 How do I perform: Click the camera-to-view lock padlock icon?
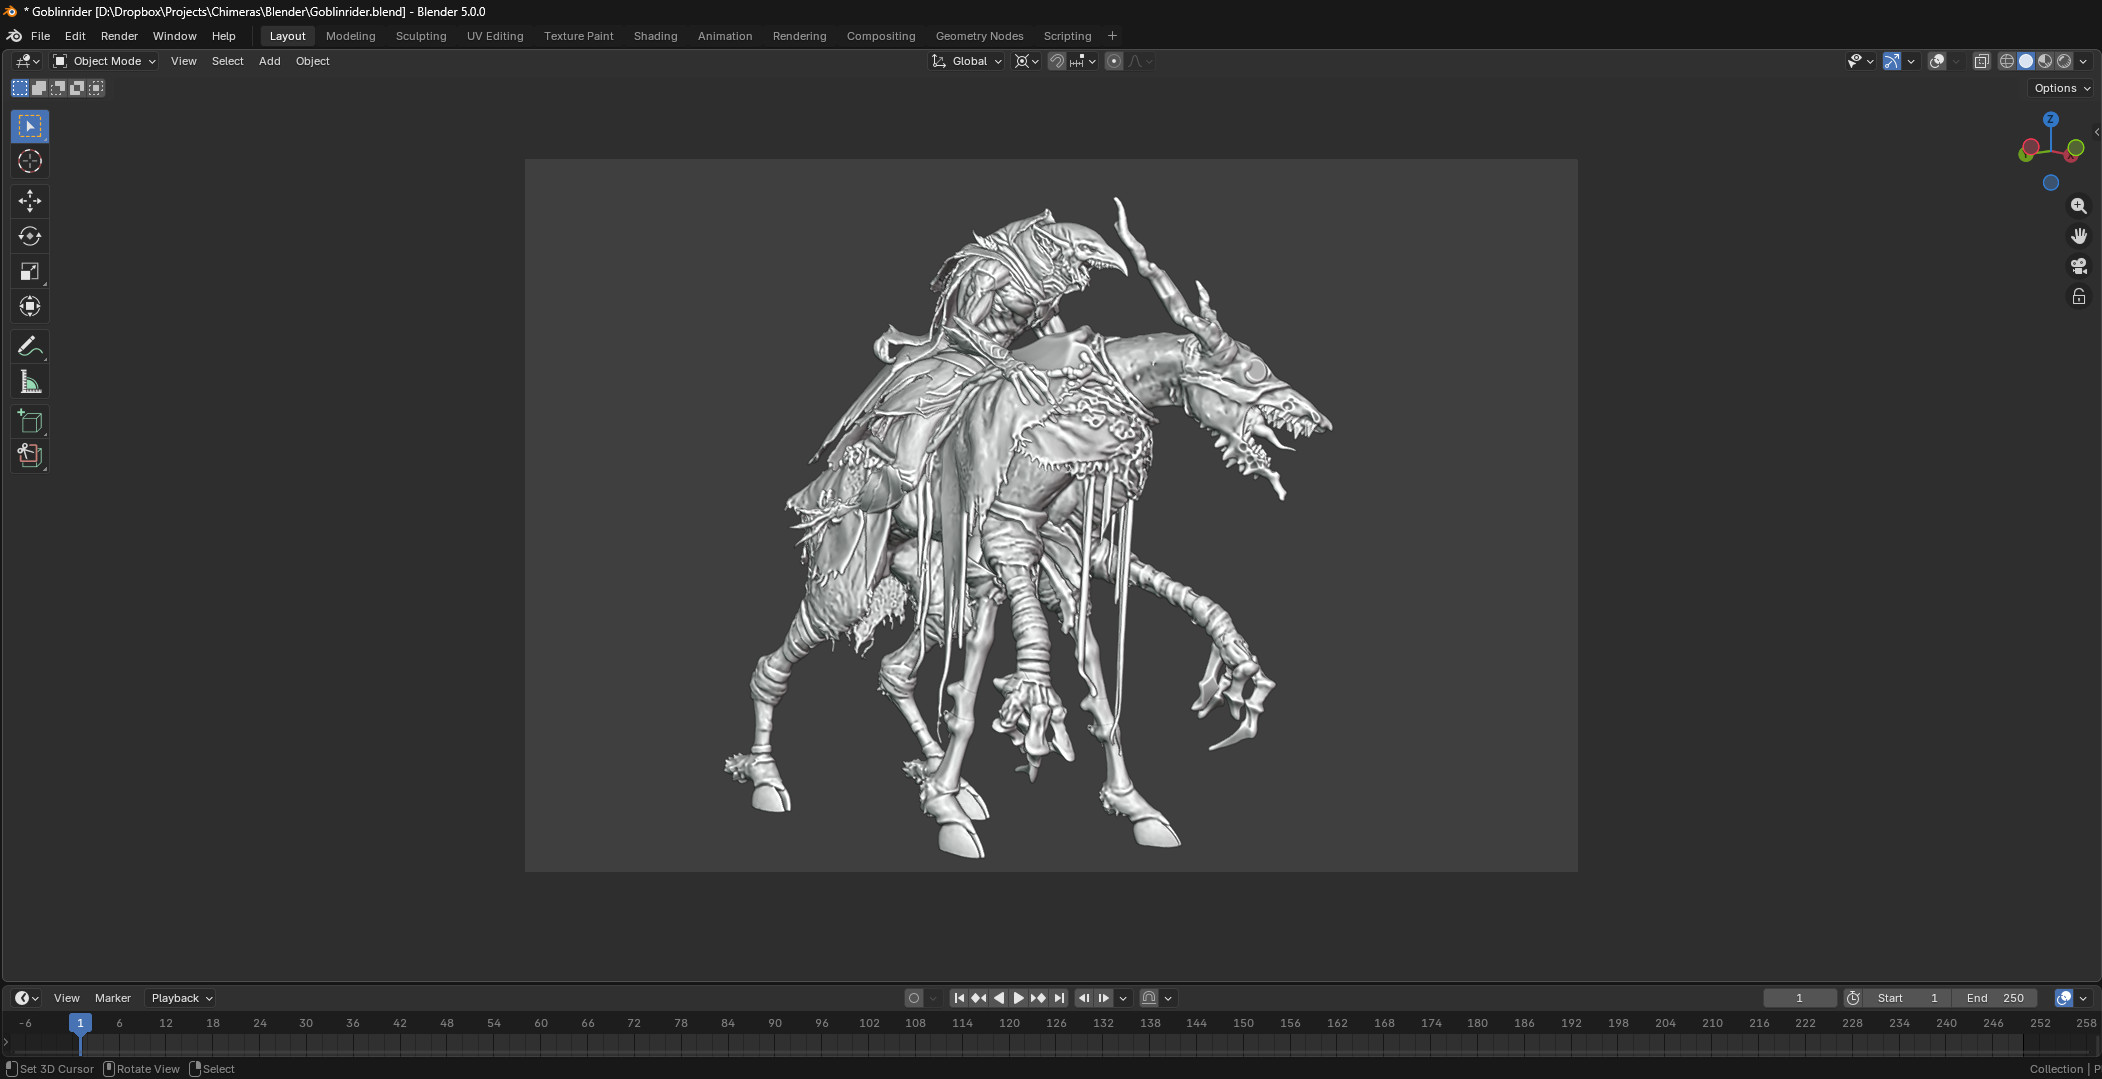tap(2079, 297)
